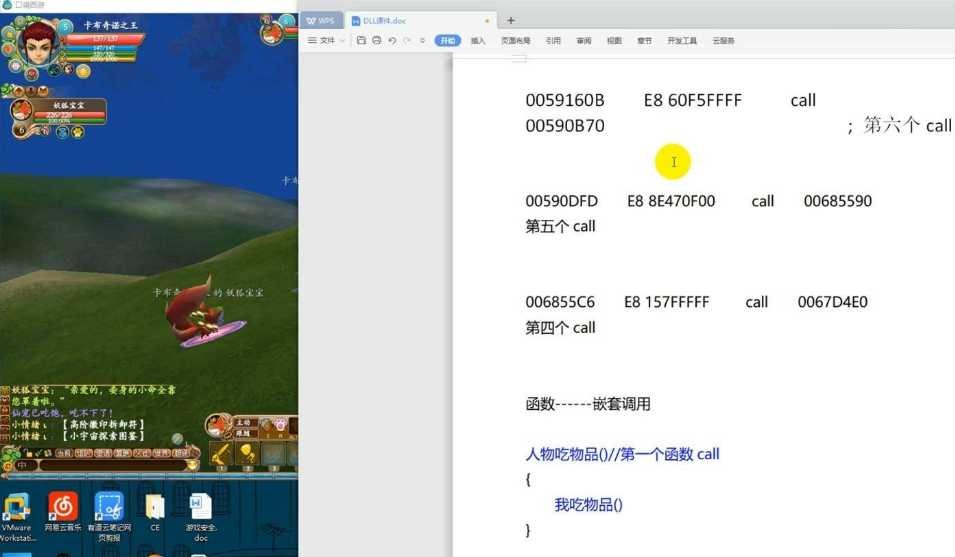Click 【小宇宙探索图鉴】 item link in chat
This screenshot has width=955, height=557.
point(104,436)
